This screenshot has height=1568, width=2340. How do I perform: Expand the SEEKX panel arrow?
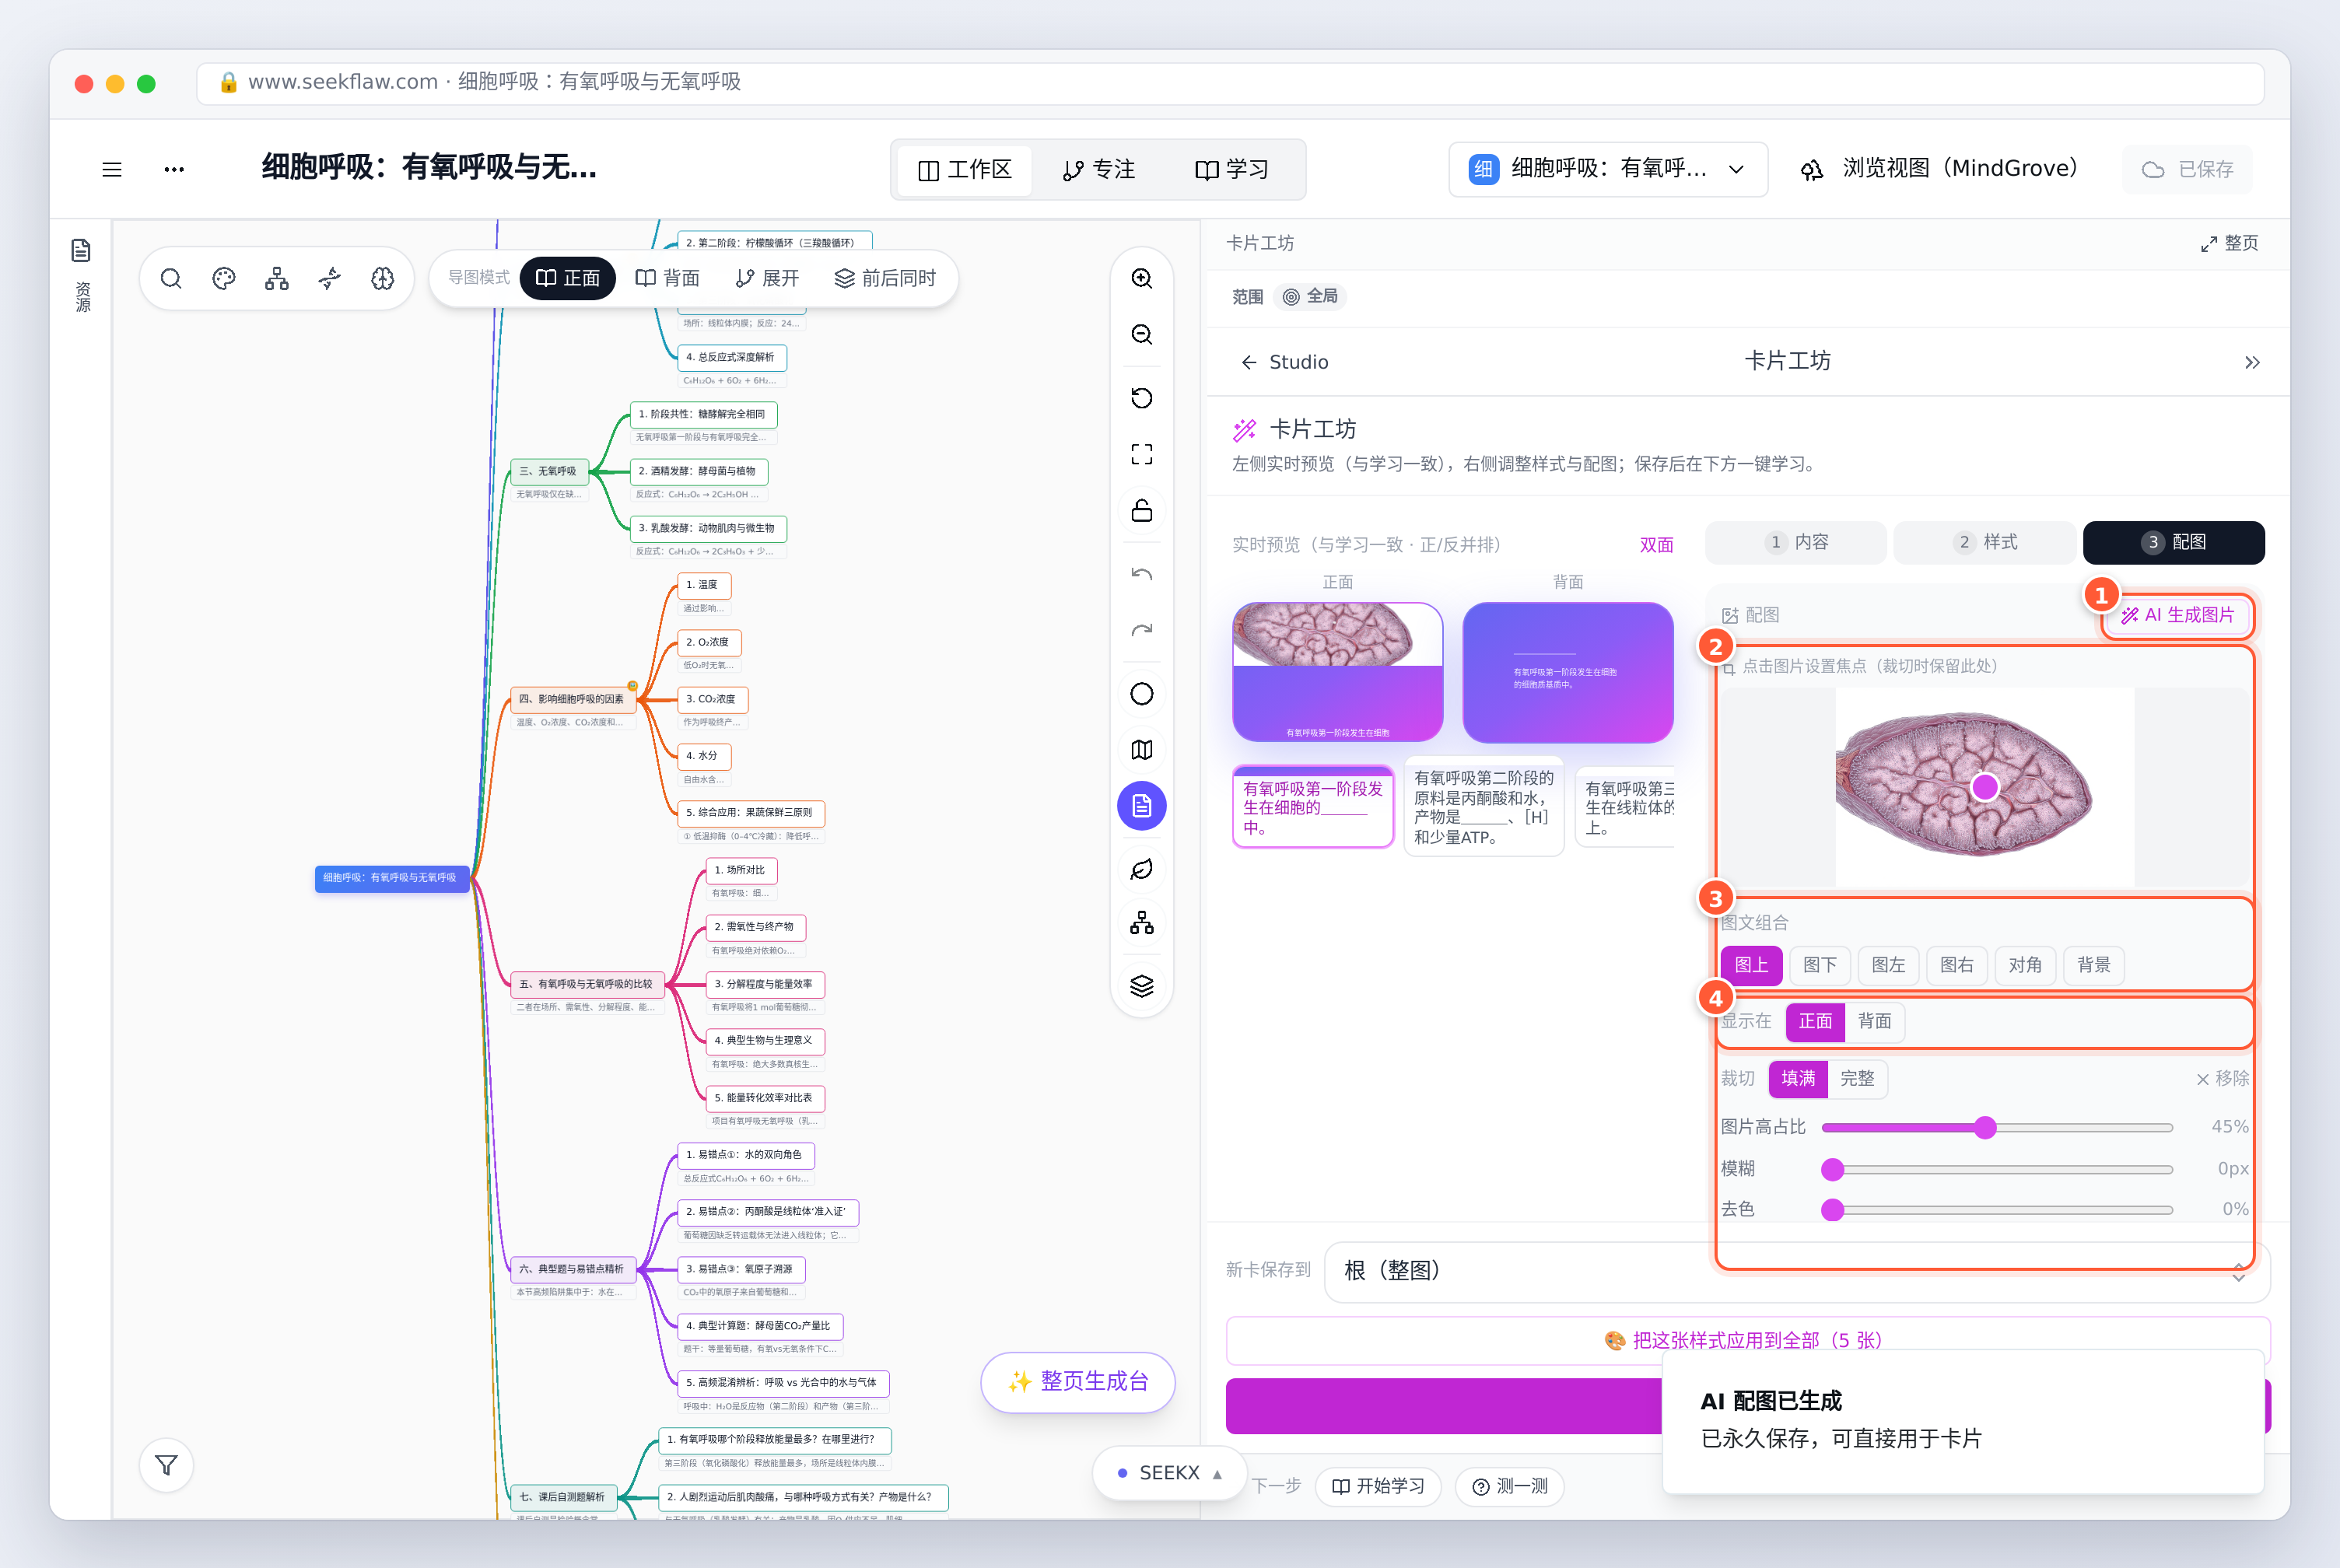click(1217, 1474)
